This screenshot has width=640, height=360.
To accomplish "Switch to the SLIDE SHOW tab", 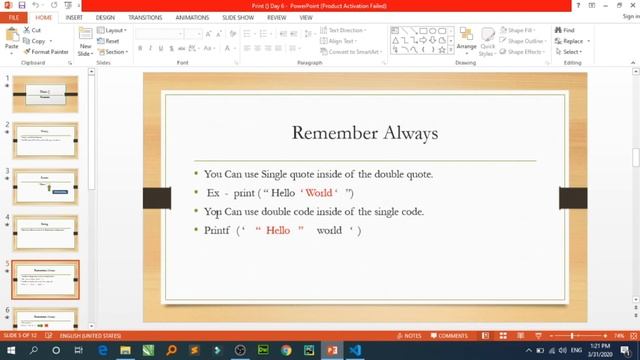I will [238, 18].
